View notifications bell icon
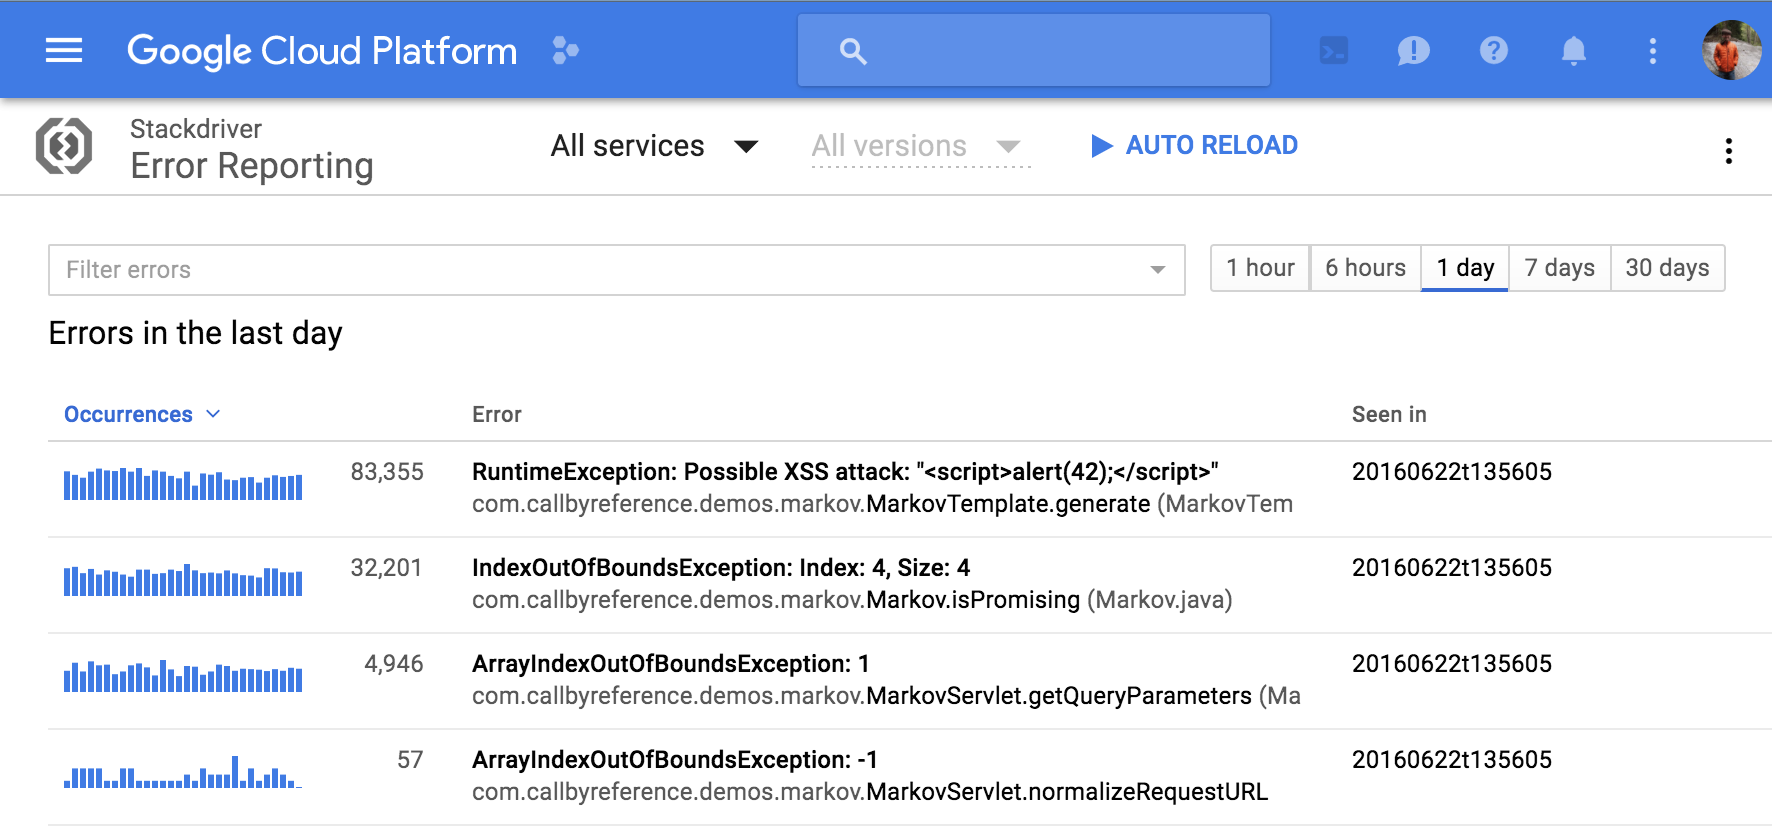1772x840 pixels. (x=1573, y=50)
